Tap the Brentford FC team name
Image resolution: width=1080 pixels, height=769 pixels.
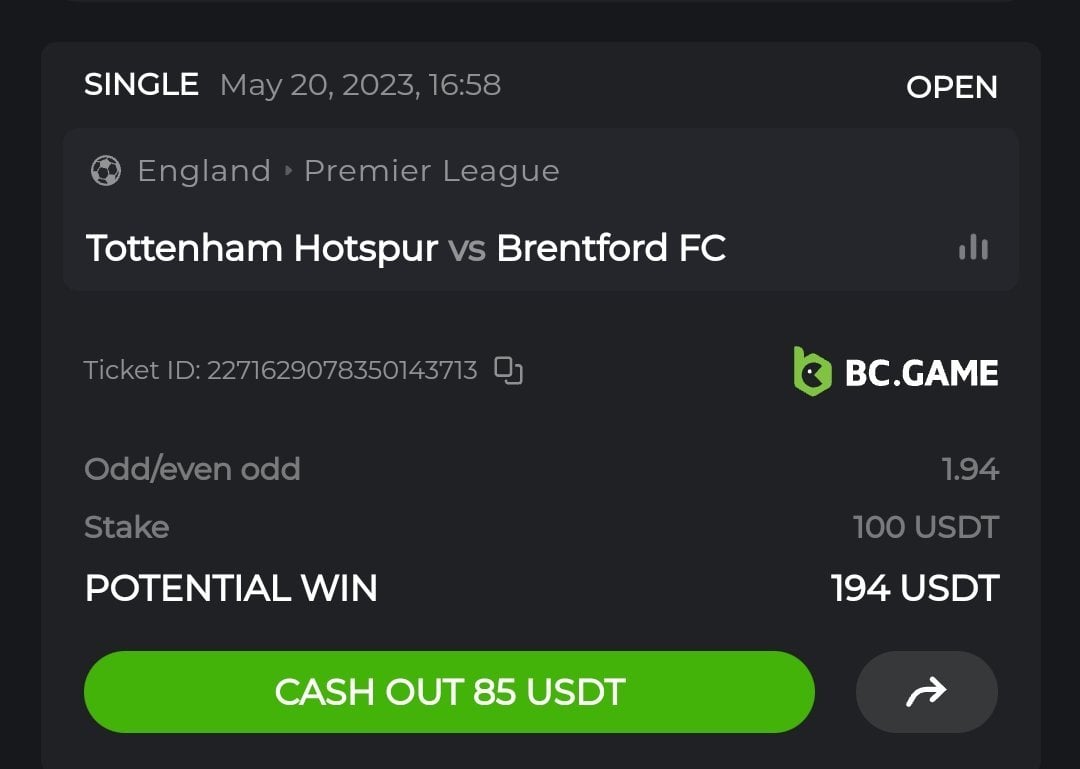point(611,248)
